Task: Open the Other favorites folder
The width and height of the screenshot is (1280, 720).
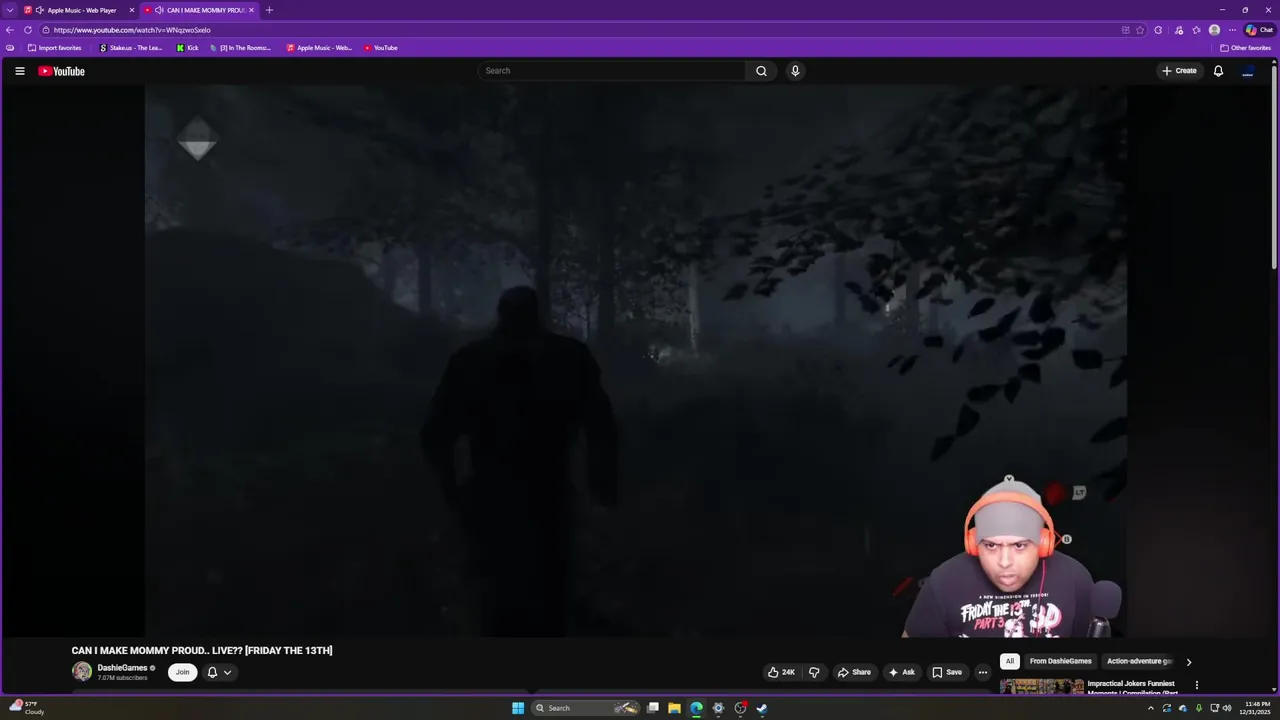Action: (x=1245, y=48)
